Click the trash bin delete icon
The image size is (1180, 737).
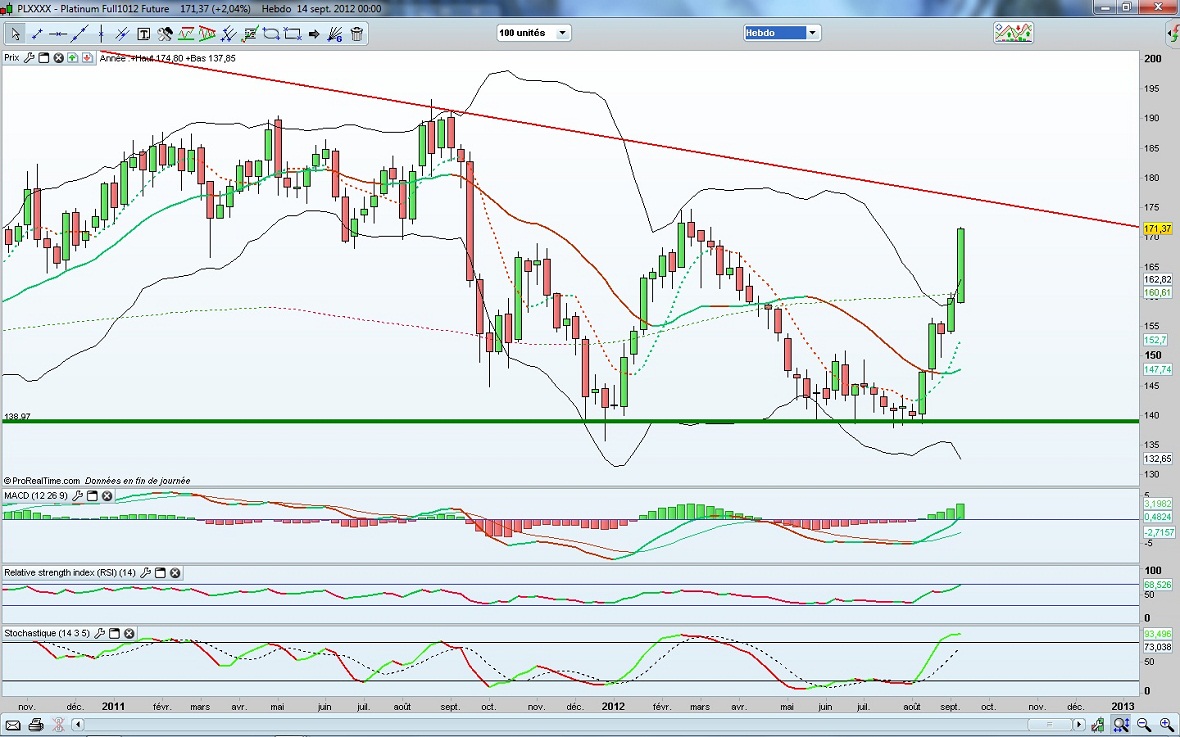357,34
